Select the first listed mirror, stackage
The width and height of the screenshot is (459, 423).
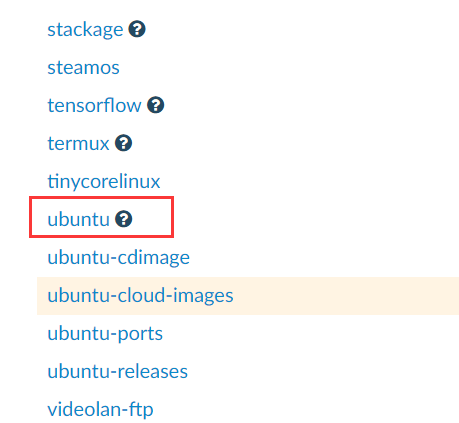tap(85, 30)
